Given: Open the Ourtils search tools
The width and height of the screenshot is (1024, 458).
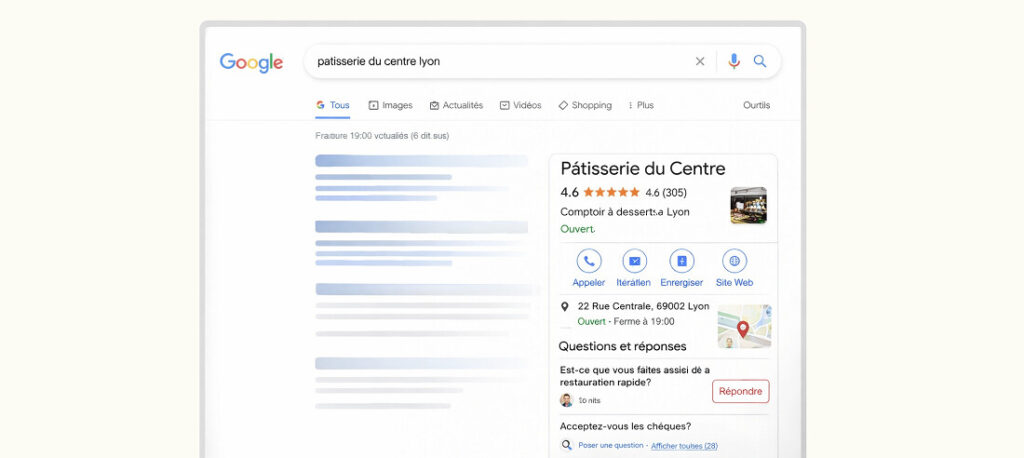Looking at the screenshot, I should 756,105.
